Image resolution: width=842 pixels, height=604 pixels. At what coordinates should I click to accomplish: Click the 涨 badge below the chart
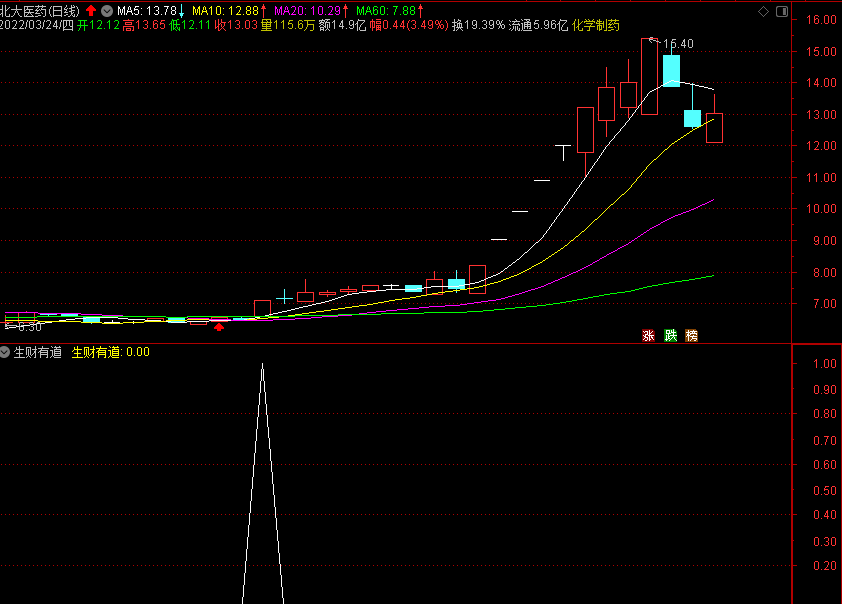point(648,336)
